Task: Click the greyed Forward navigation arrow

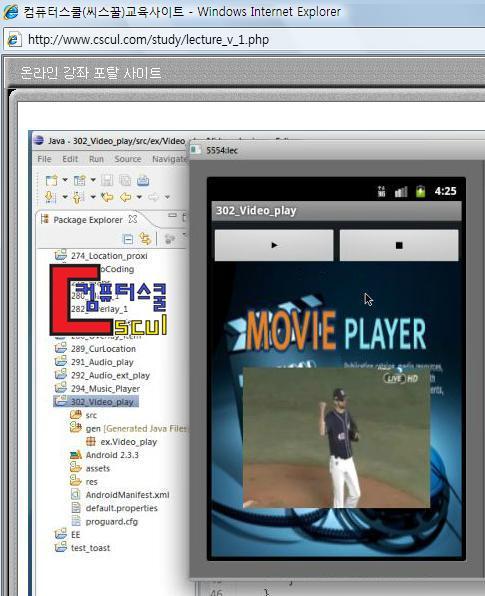Action: coord(154,197)
